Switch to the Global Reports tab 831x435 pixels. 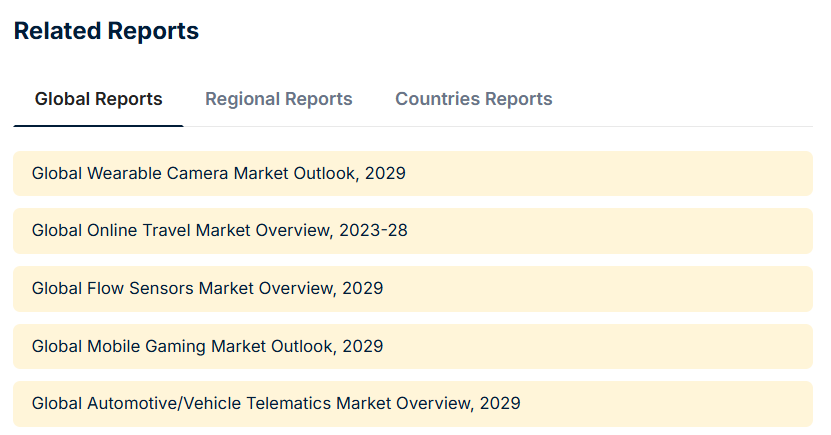pos(98,99)
